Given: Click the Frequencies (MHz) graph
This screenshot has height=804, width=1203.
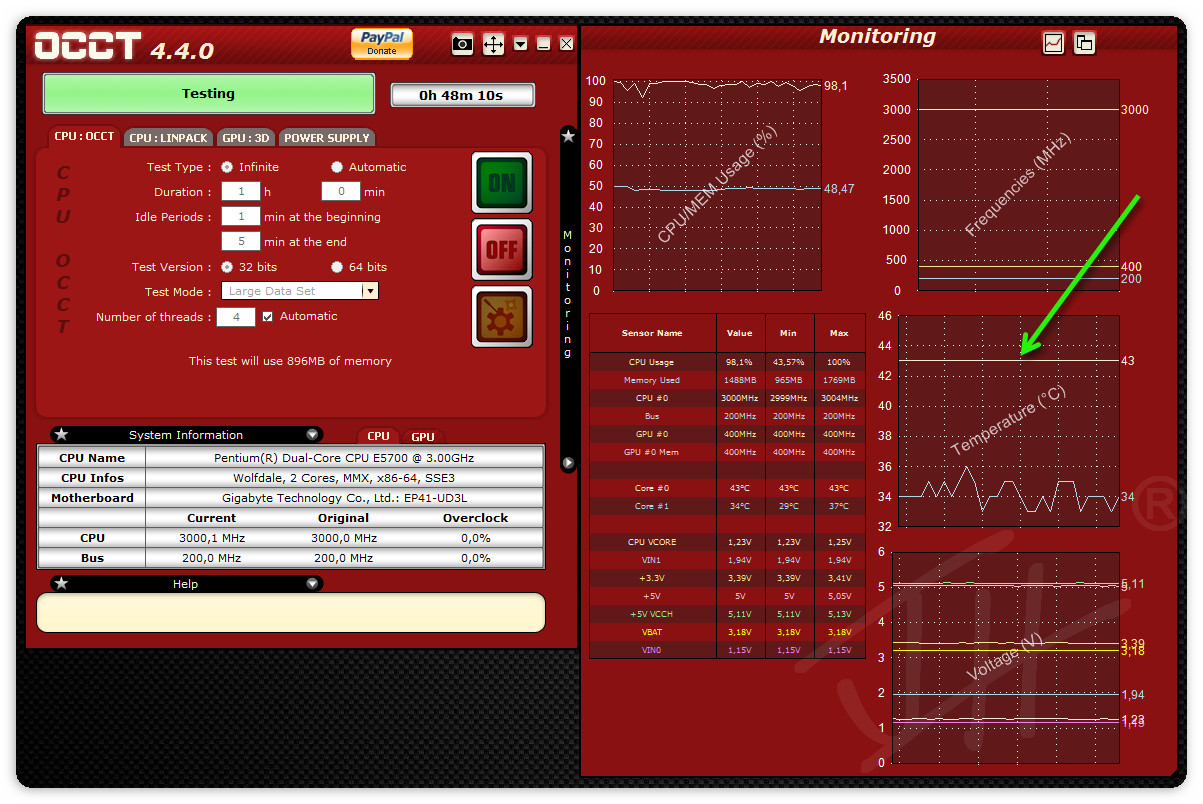Looking at the screenshot, I should (x=1018, y=185).
